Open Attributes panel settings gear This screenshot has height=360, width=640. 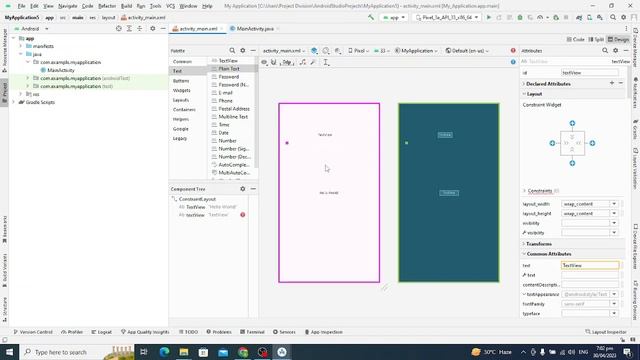click(616, 51)
